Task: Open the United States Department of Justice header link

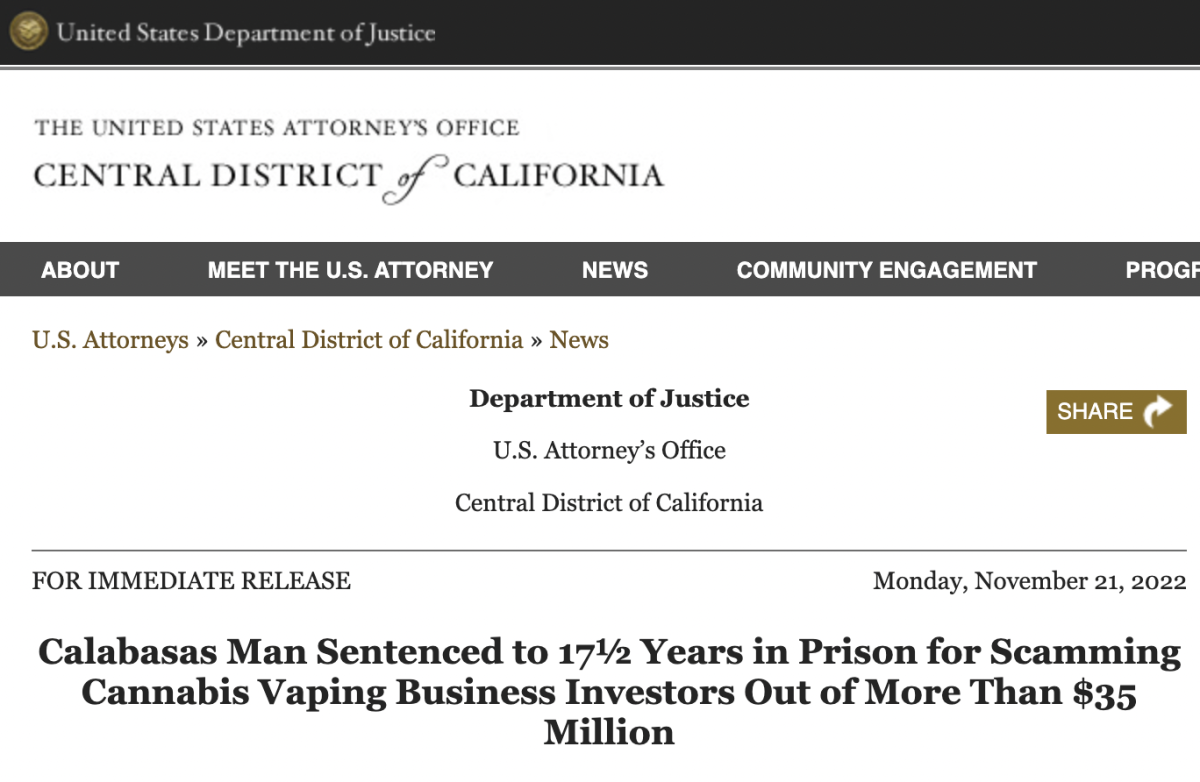Action: point(246,33)
